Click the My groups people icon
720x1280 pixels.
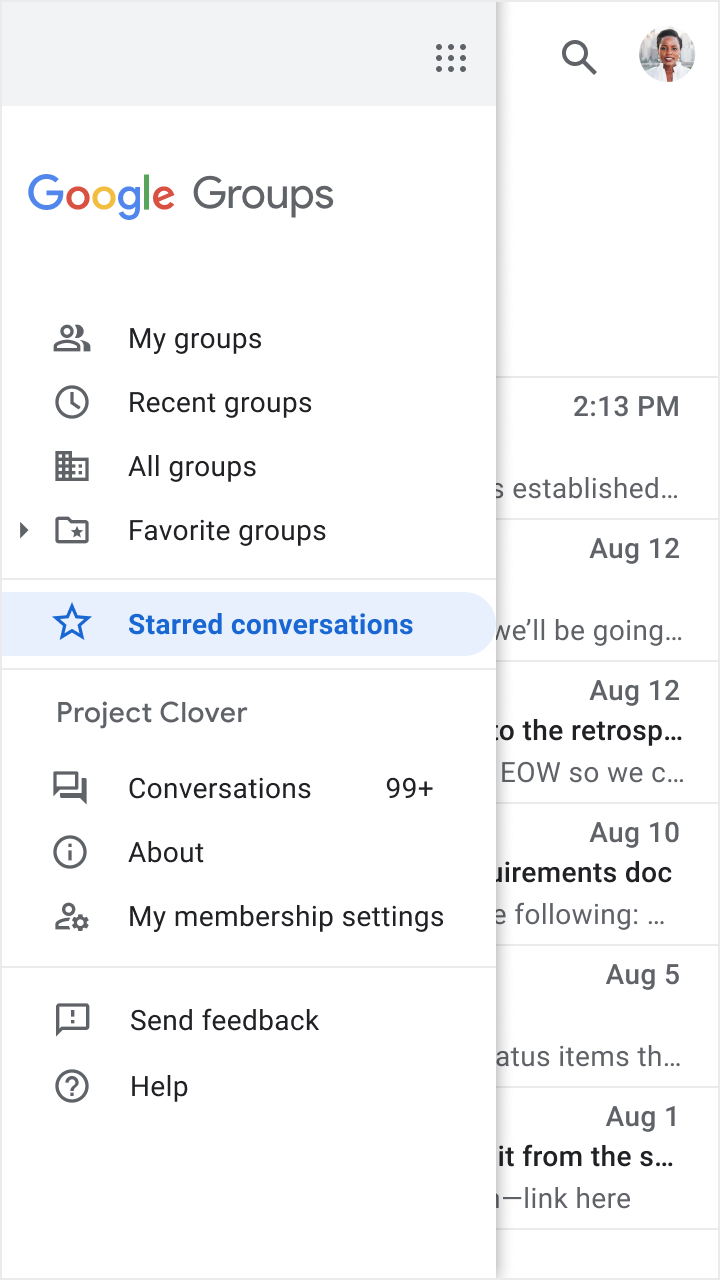point(71,339)
